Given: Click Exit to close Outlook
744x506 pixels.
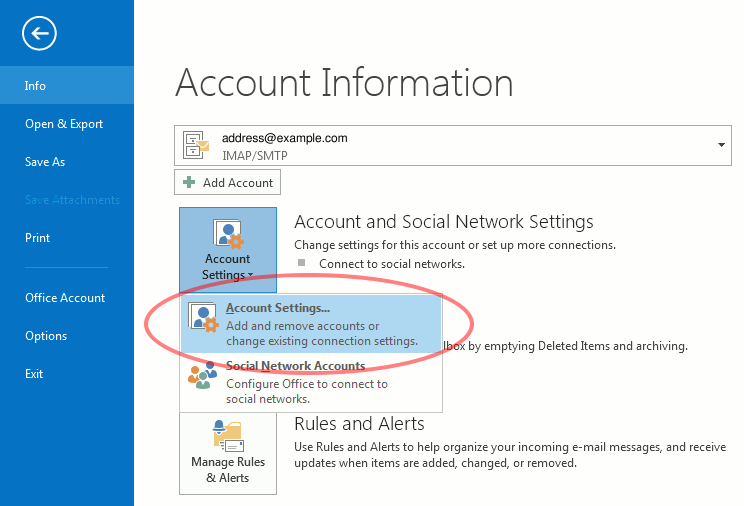Looking at the screenshot, I should click(34, 374).
